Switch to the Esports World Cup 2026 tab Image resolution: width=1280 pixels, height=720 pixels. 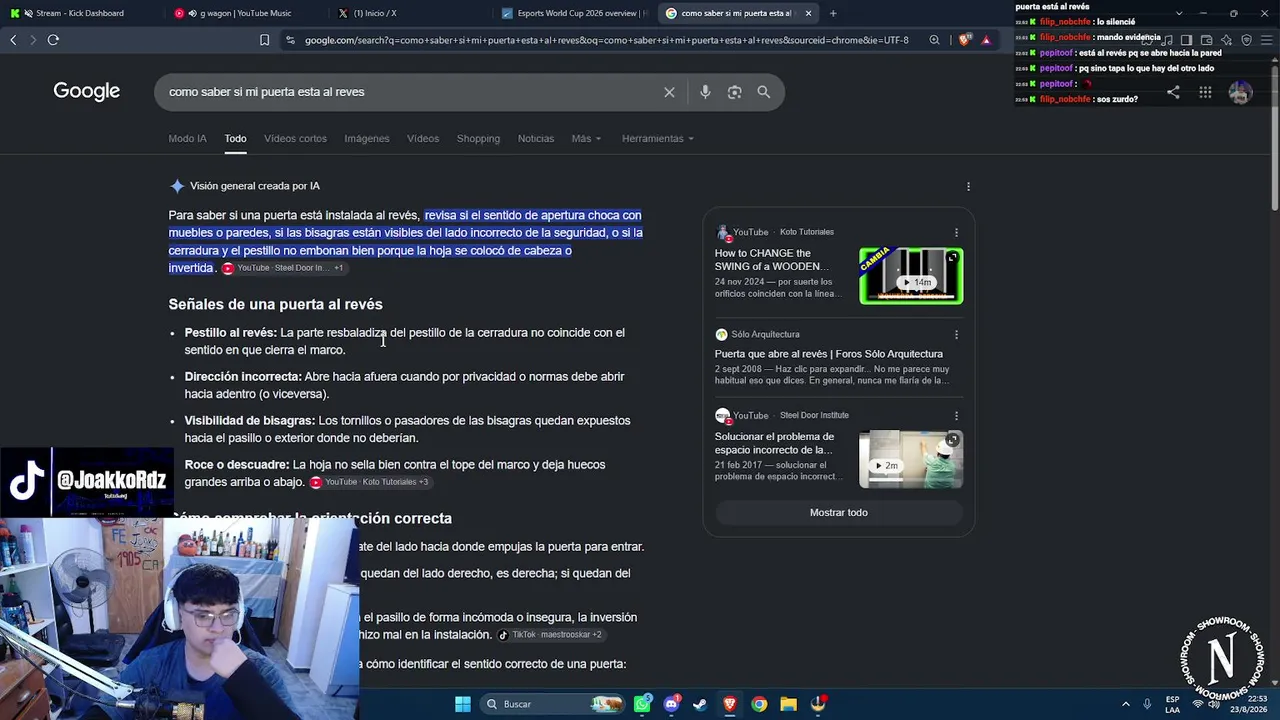[575, 13]
